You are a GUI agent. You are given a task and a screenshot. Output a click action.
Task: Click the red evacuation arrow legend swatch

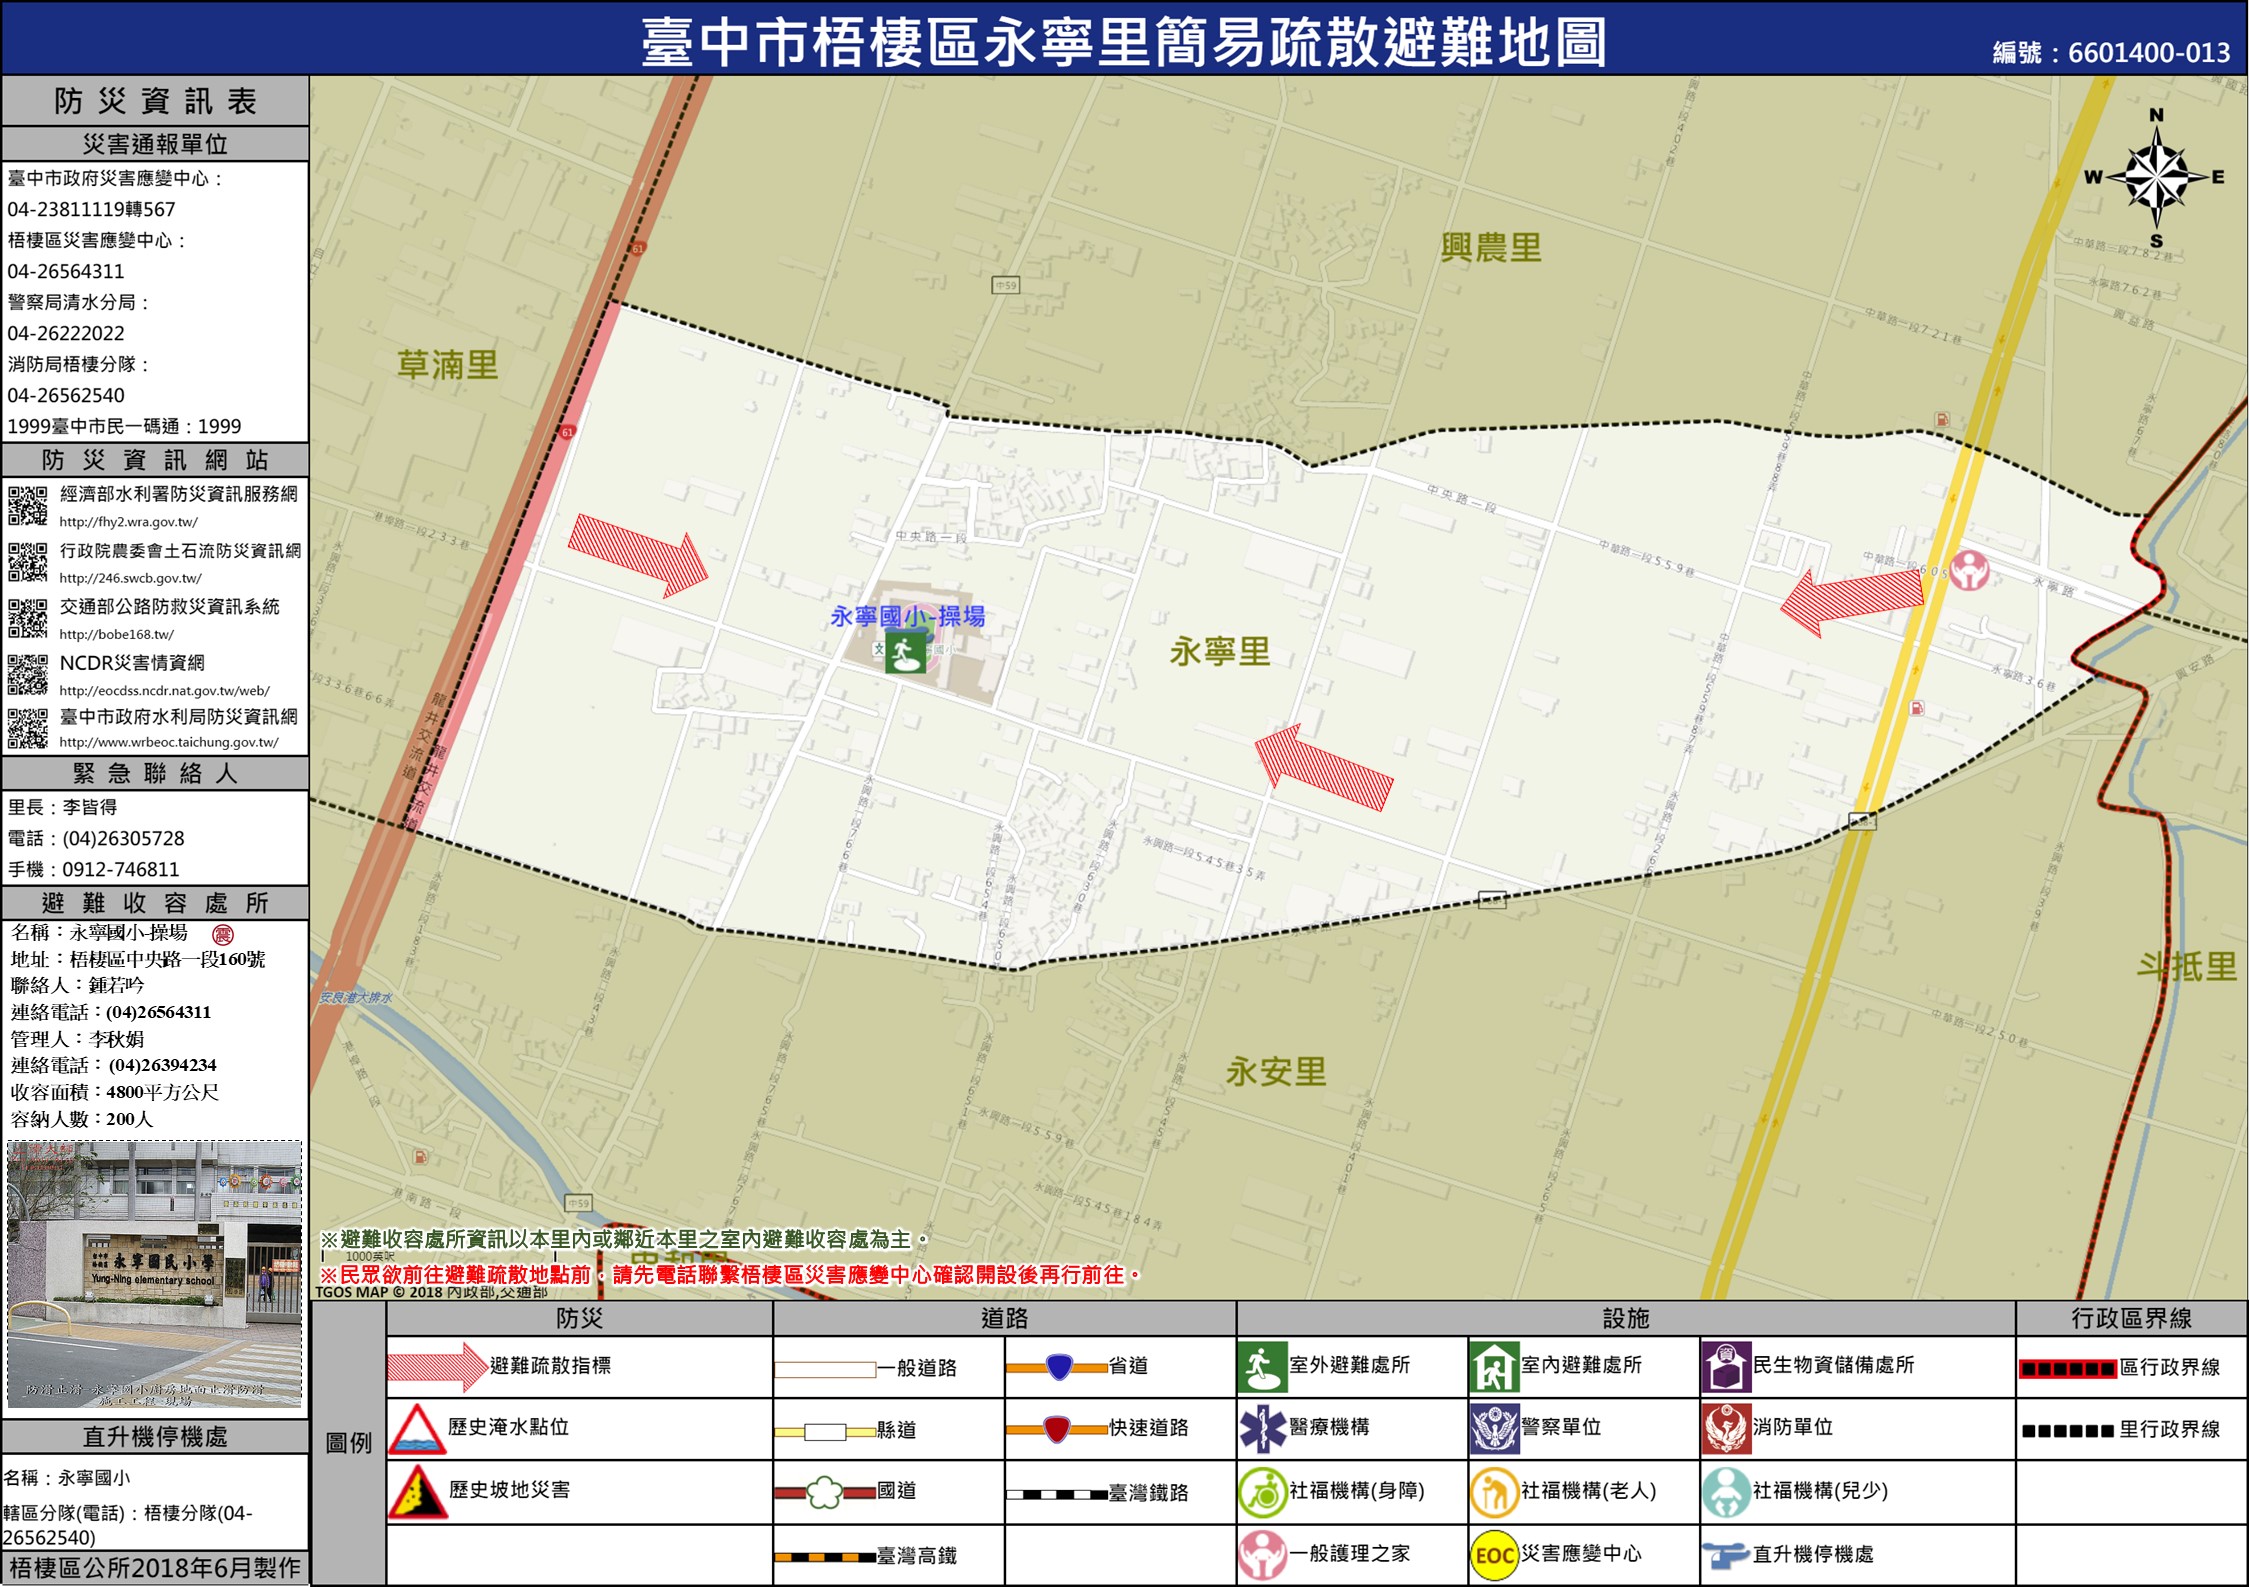pyautogui.click(x=436, y=1367)
